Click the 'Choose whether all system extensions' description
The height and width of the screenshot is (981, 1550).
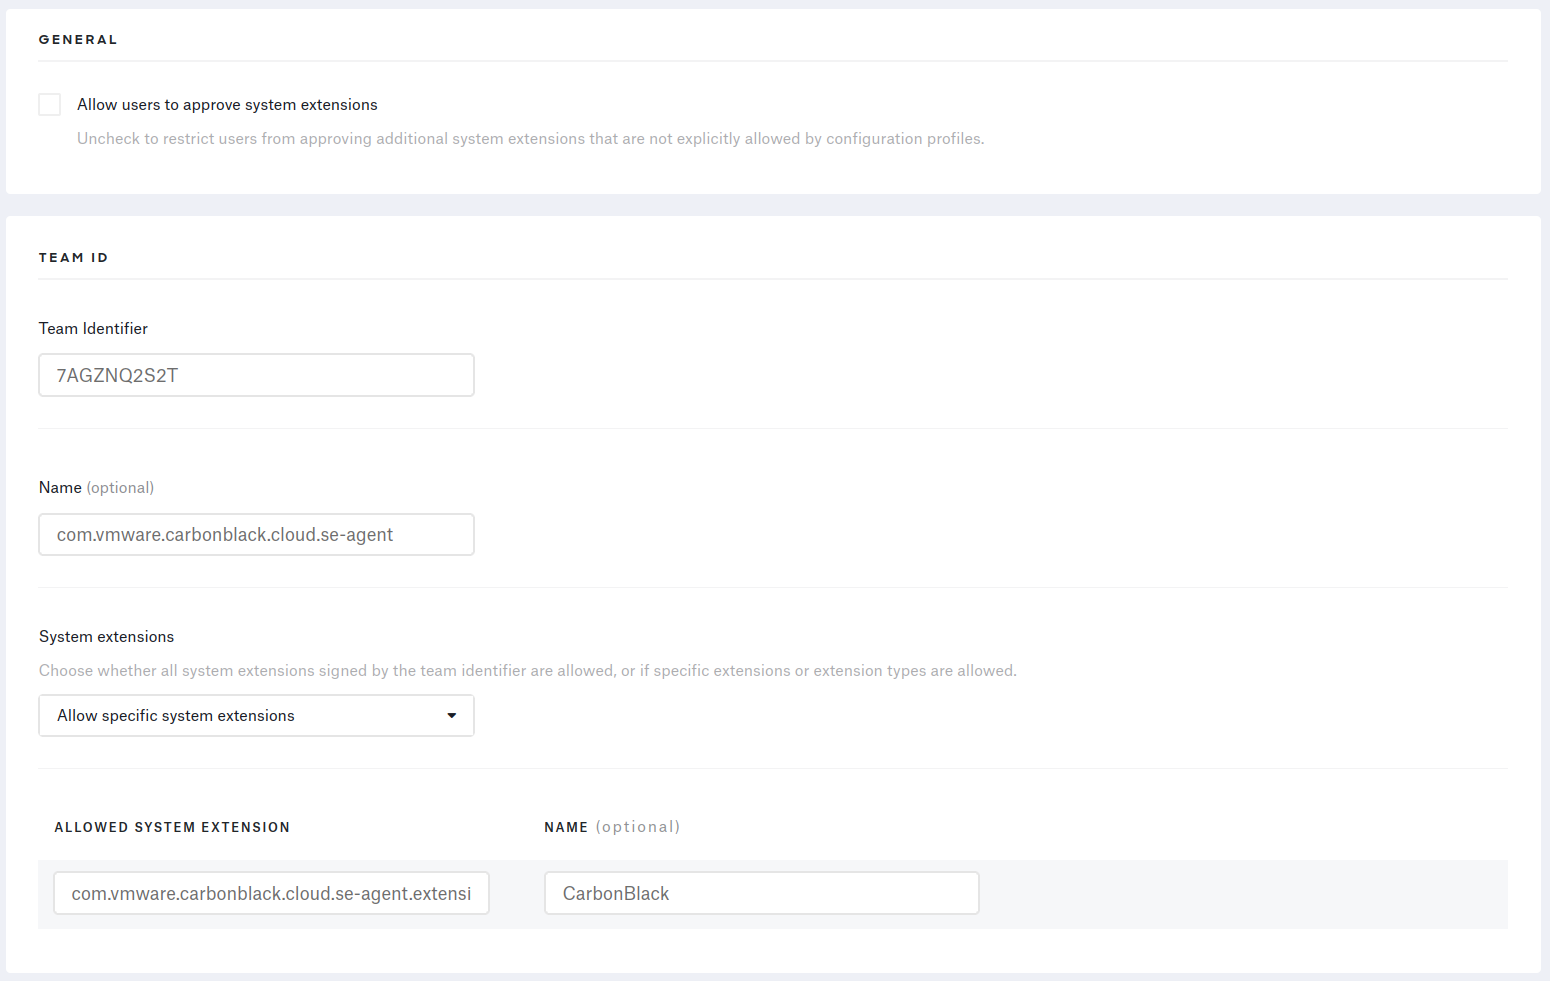pyautogui.click(x=527, y=671)
